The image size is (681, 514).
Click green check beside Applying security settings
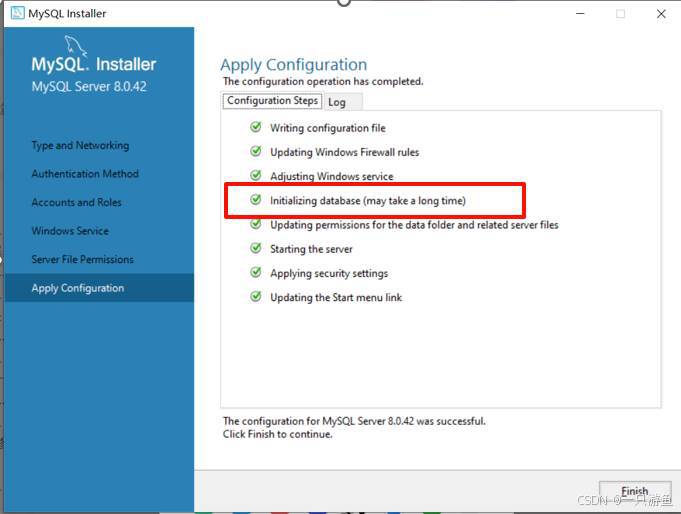coord(256,272)
